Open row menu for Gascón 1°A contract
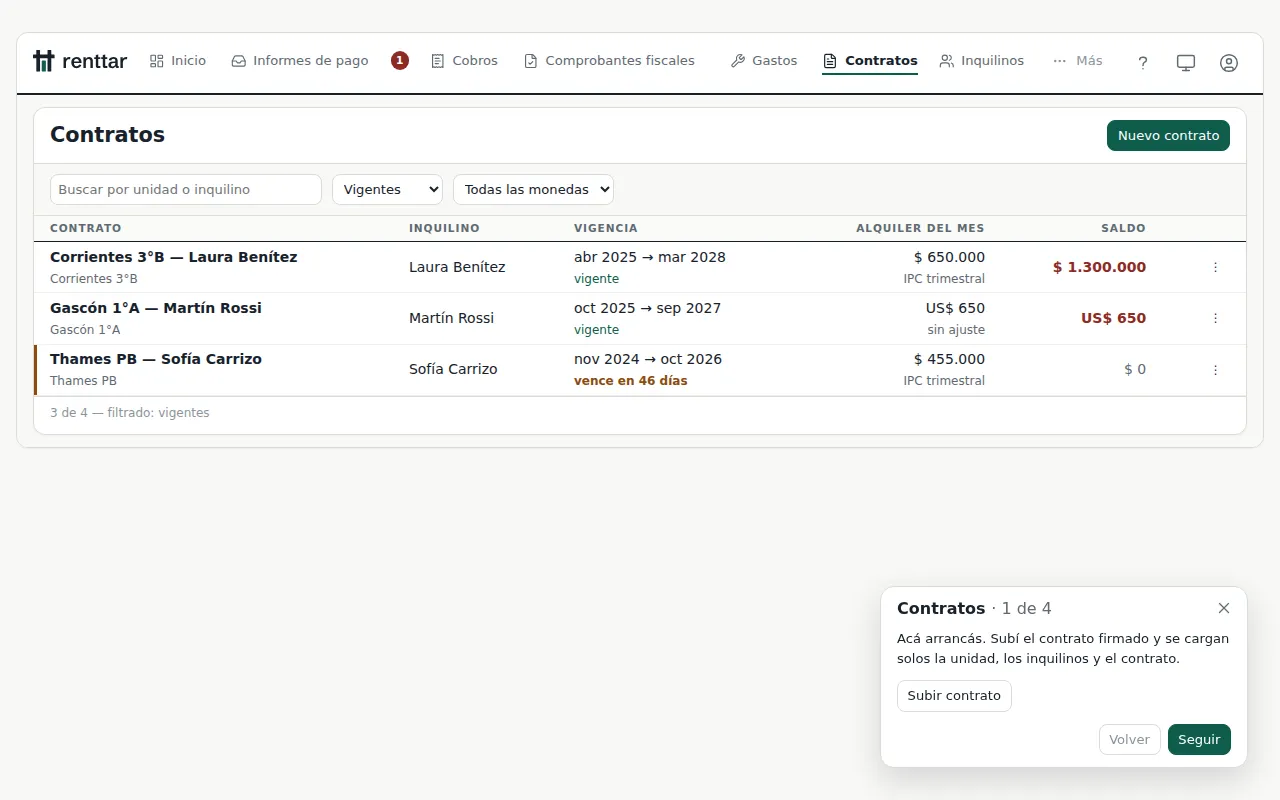Viewport: 1280px width, 800px height. (1215, 318)
